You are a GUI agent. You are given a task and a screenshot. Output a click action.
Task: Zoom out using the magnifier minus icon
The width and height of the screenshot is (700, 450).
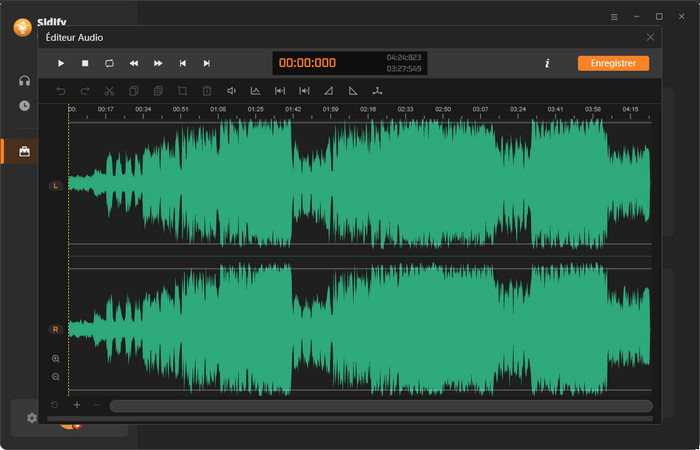(x=55, y=377)
